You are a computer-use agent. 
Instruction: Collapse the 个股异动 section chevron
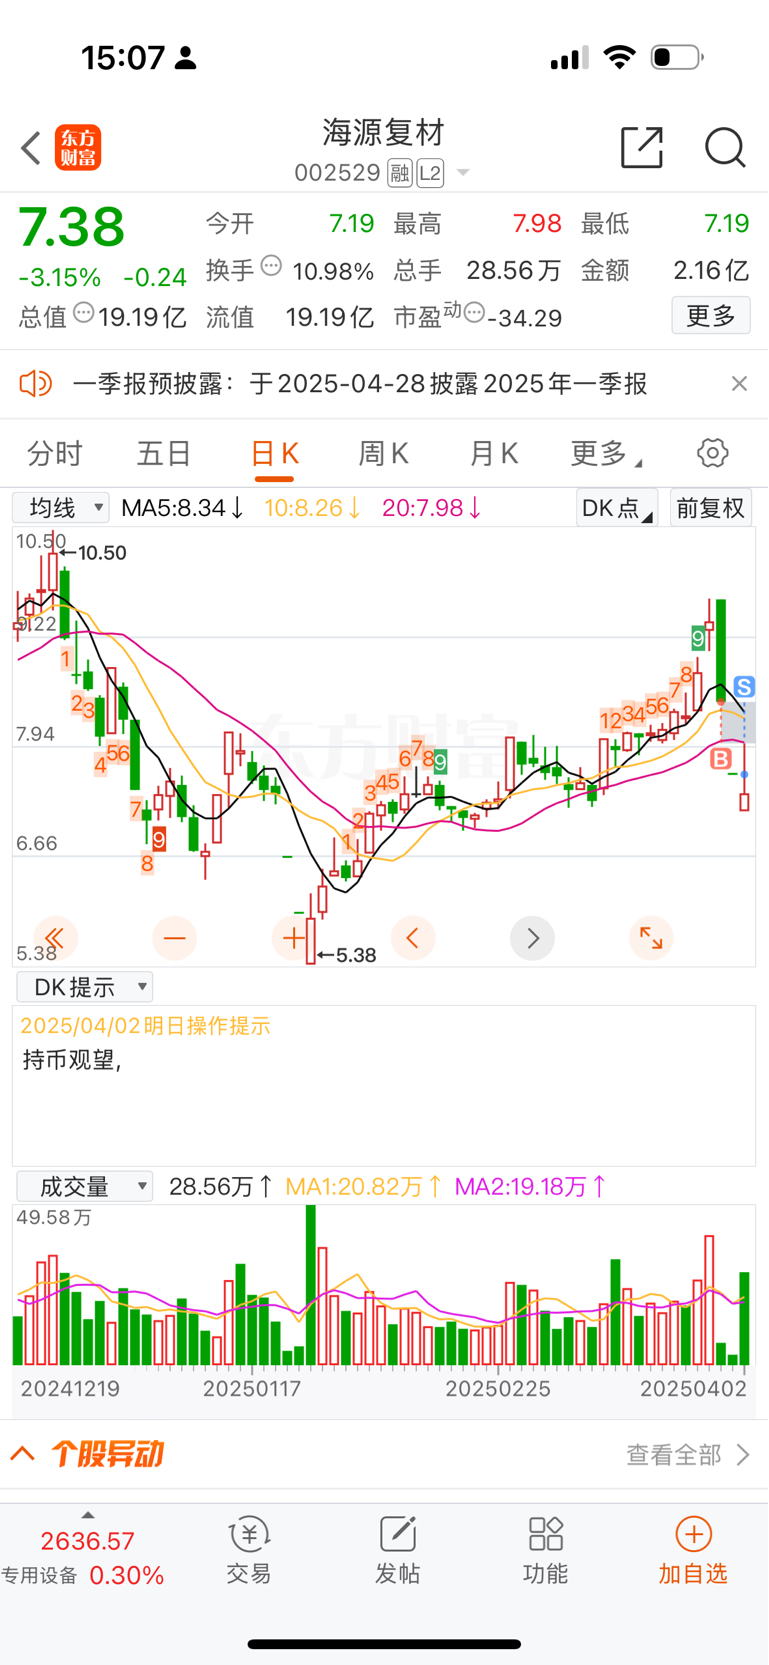pos(23,1454)
